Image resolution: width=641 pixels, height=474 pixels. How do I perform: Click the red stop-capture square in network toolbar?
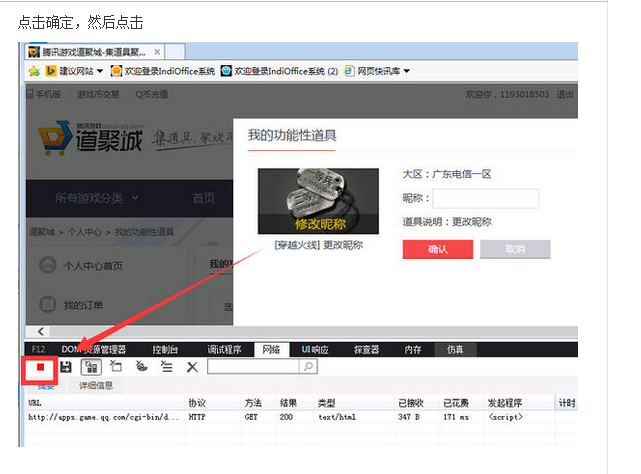click(40, 367)
